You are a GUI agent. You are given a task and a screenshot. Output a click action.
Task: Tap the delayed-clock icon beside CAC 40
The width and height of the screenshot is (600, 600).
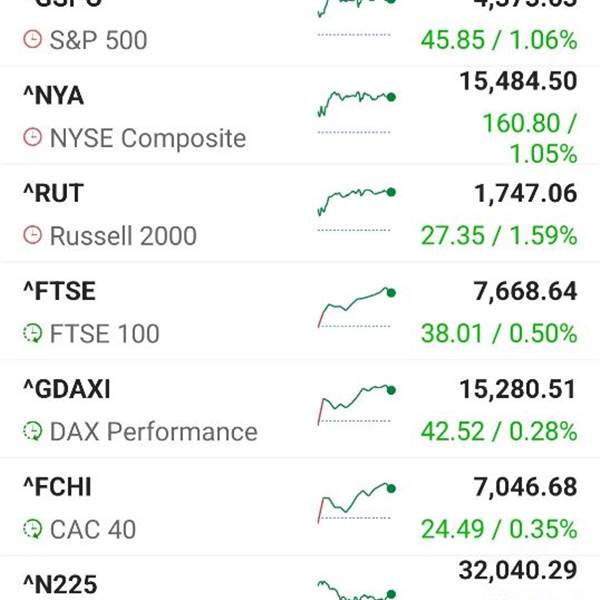point(33,529)
